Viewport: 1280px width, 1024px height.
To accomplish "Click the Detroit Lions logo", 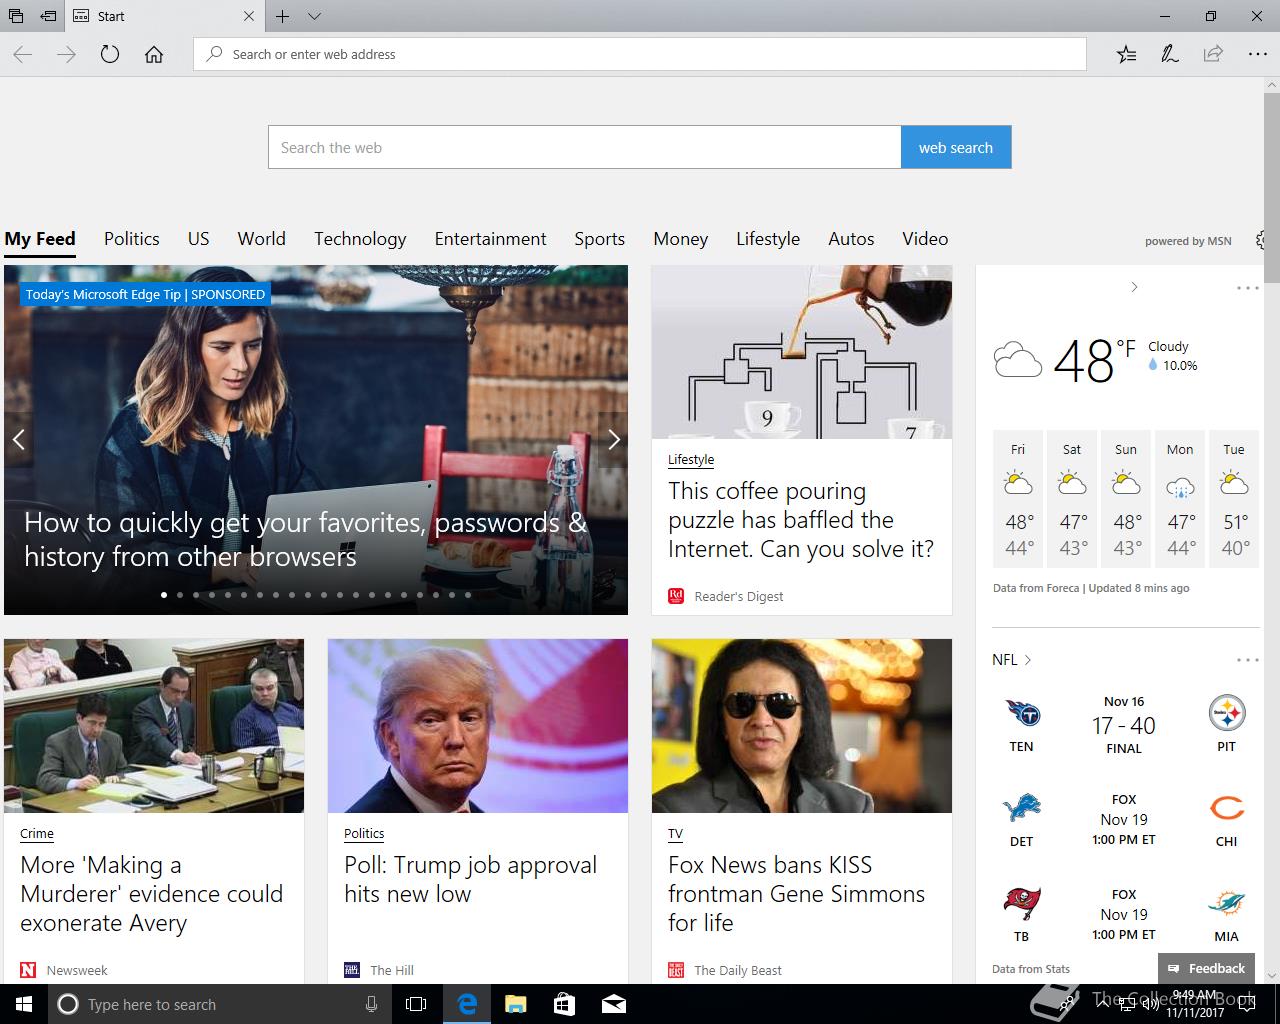I will tap(1022, 808).
